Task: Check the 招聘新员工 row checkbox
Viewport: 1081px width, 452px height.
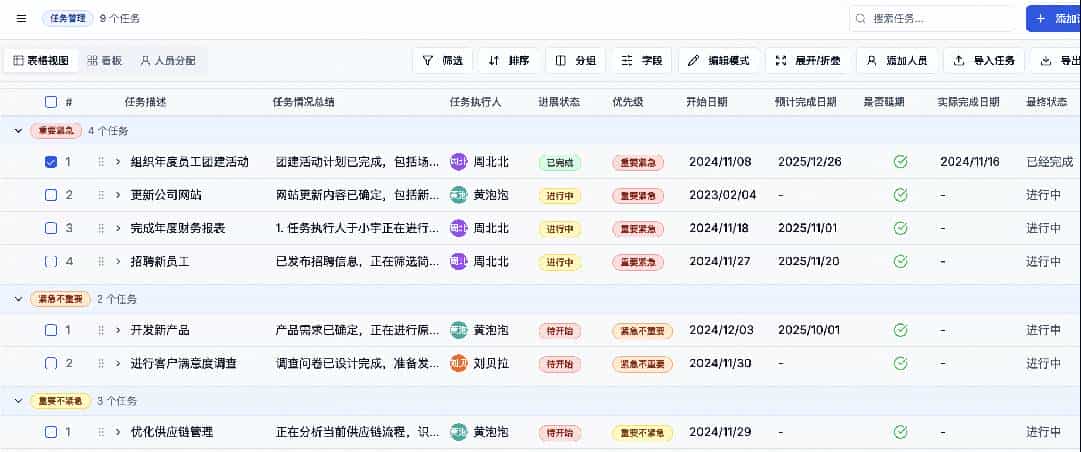Action: point(51,261)
